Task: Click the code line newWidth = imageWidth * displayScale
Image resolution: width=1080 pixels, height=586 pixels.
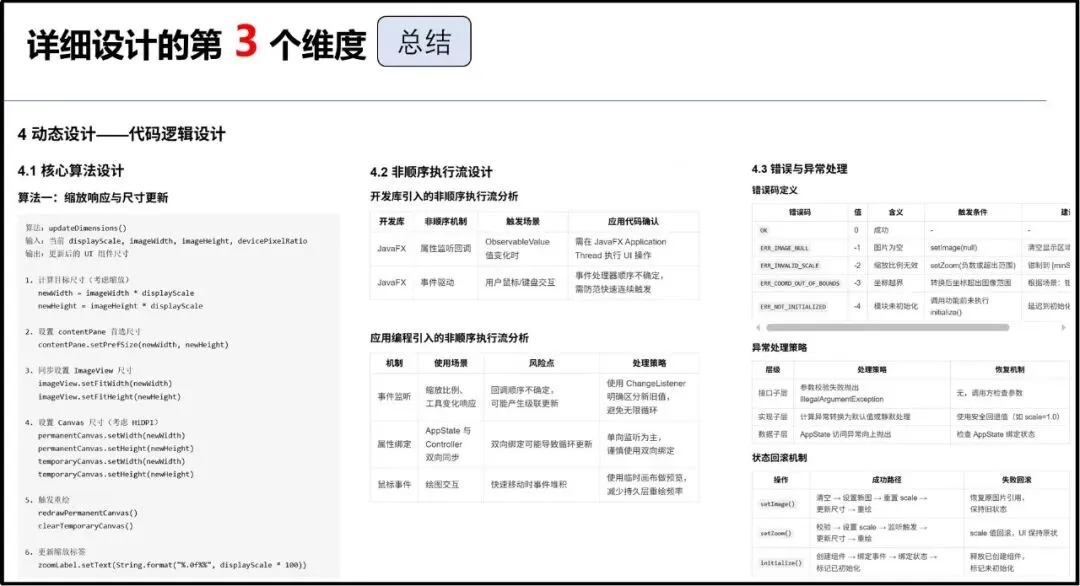Action: coord(116,293)
